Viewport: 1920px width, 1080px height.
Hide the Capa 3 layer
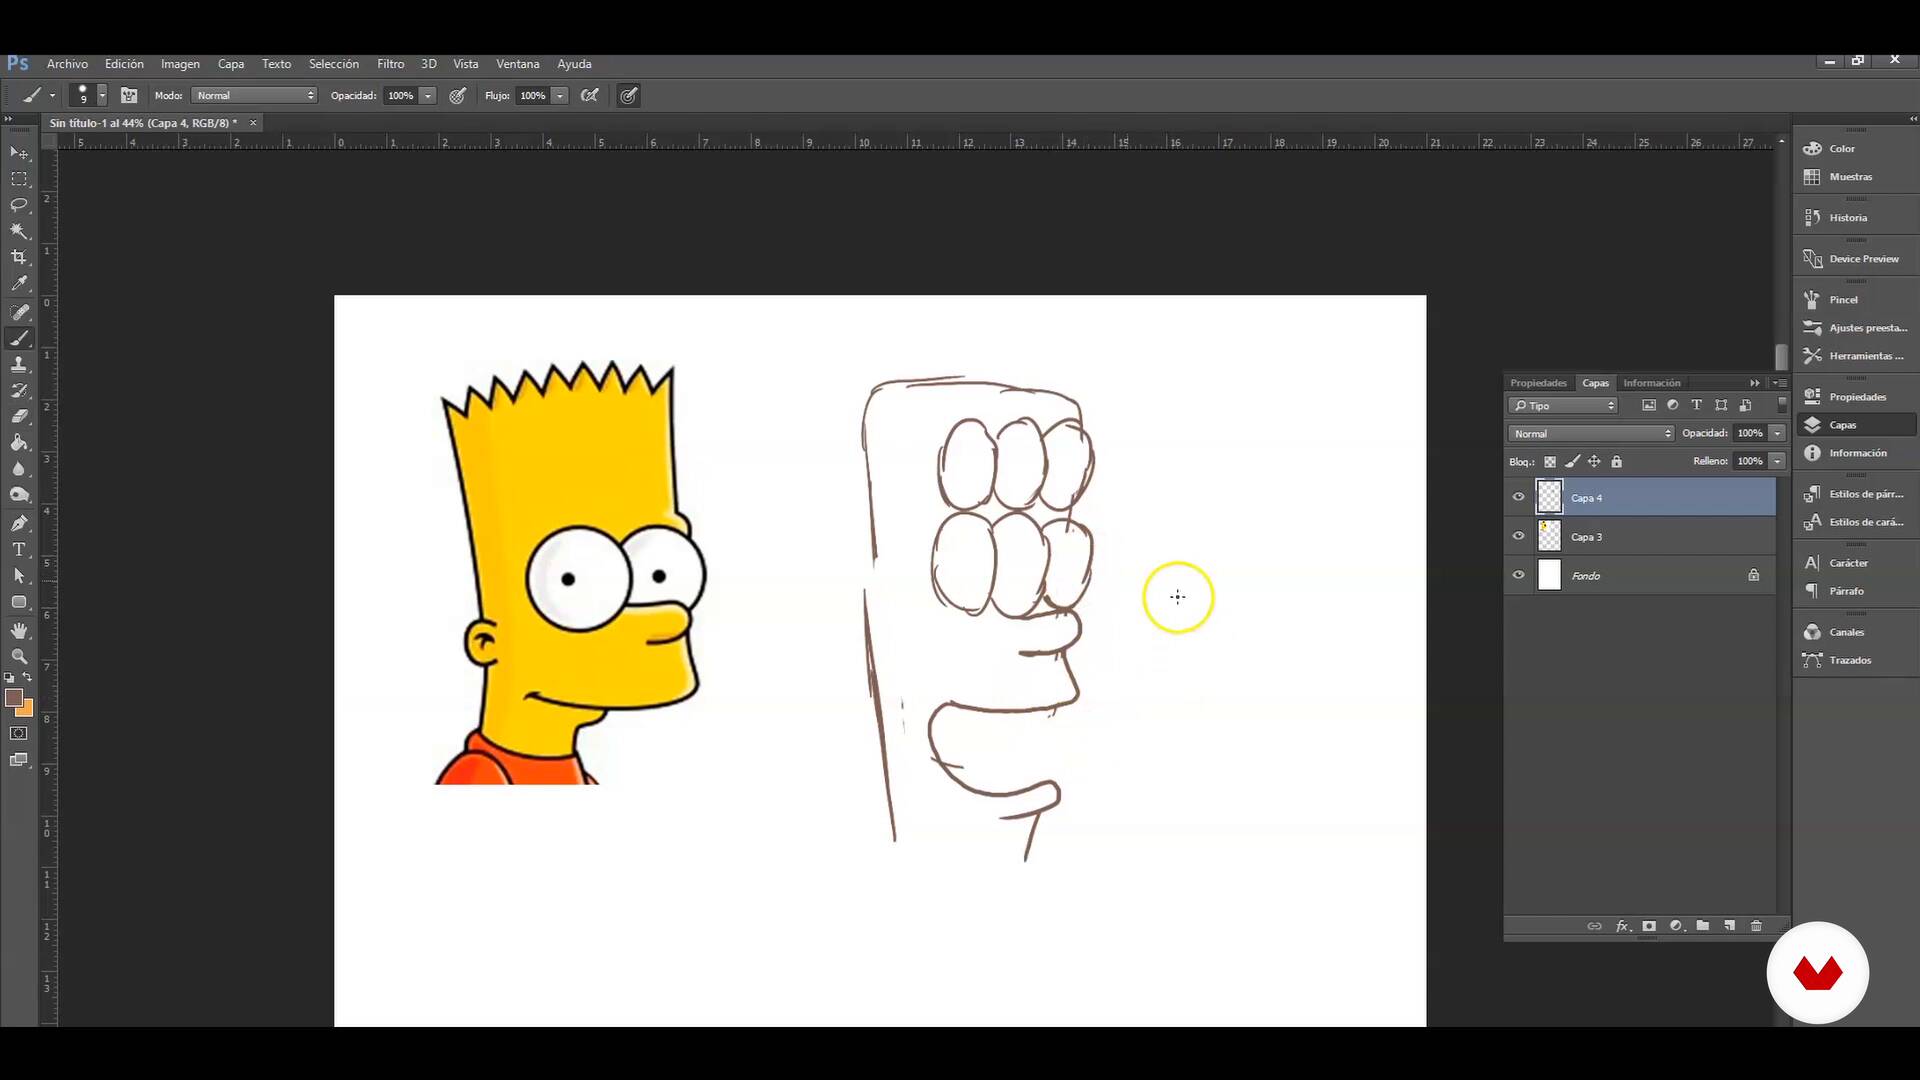click(1518, 536)
